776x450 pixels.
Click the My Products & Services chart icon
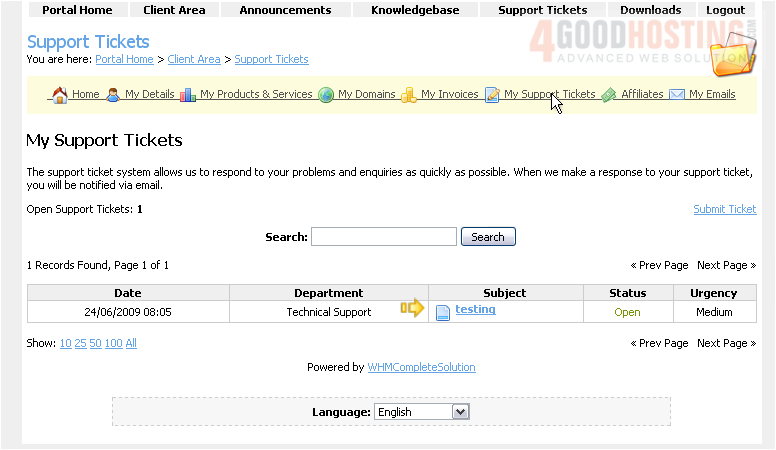coord(188,95)
